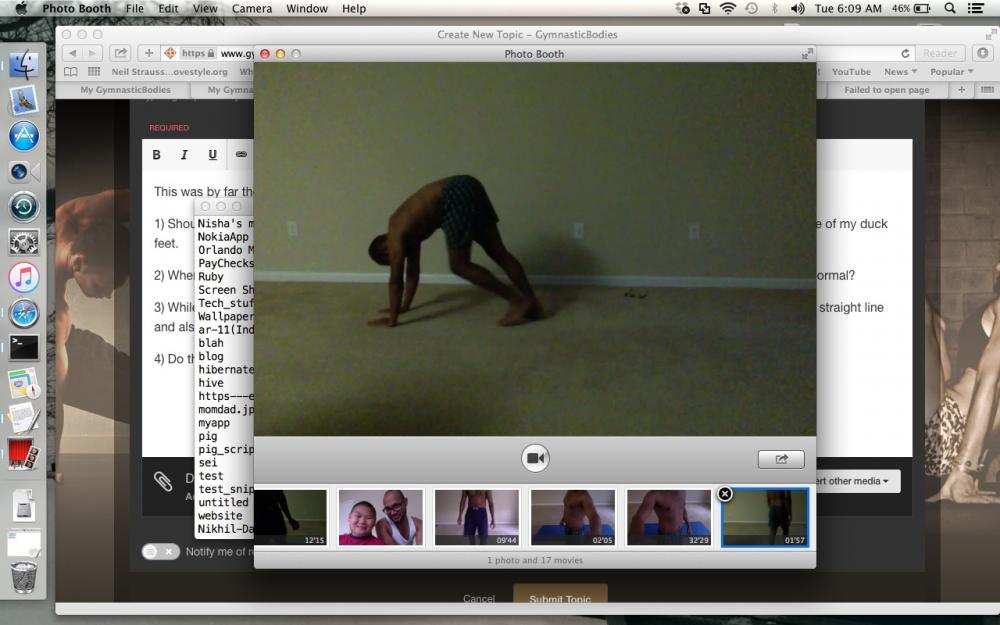Expand the Popular bookmarks dropdown in Safari

tap(952, 72)
